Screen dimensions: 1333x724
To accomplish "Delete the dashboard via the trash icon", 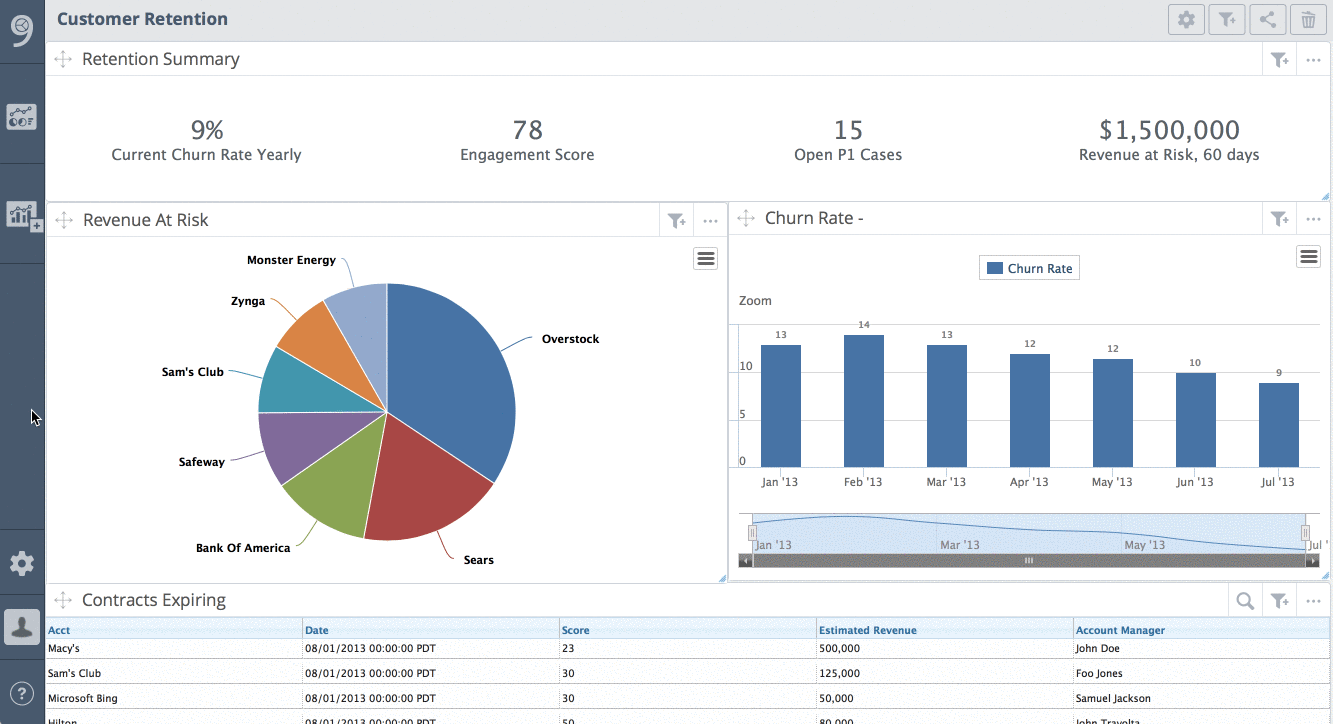I will (1307, 19).
